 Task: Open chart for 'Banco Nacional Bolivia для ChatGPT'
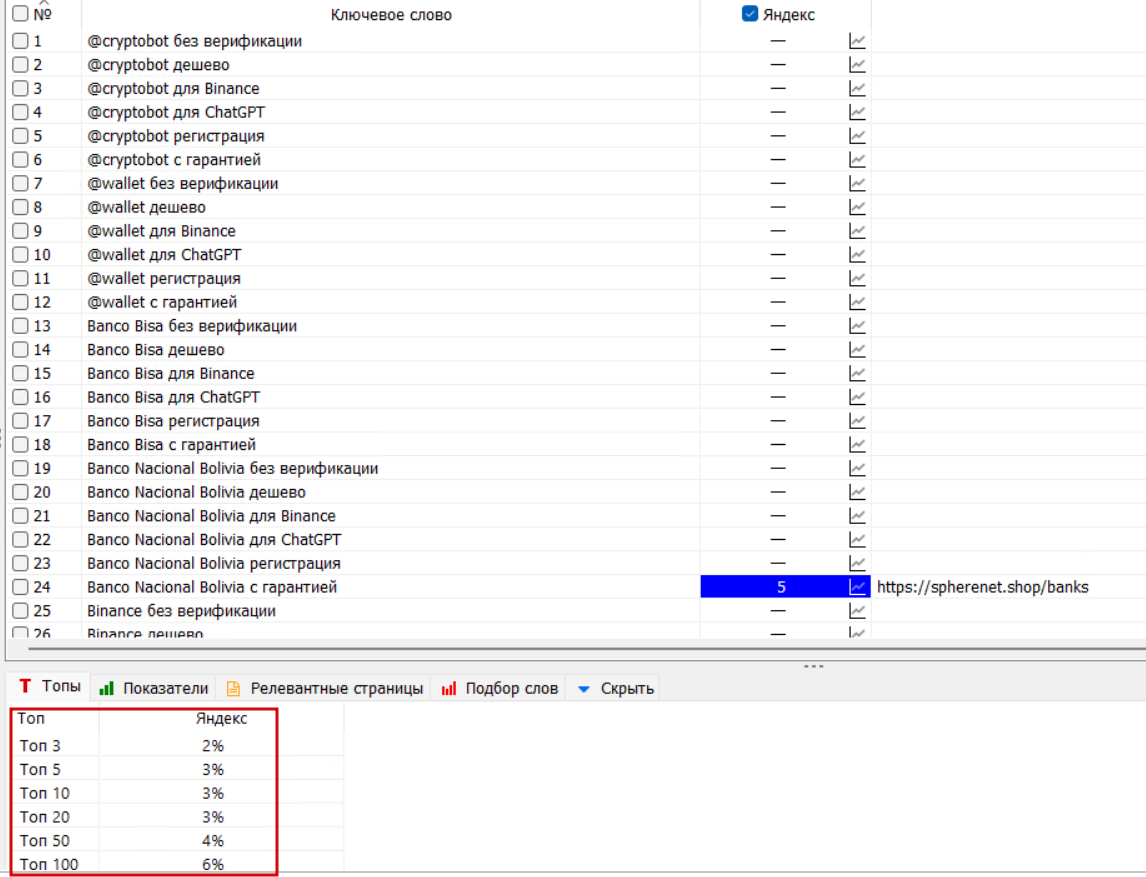click(x=857, y=540)
